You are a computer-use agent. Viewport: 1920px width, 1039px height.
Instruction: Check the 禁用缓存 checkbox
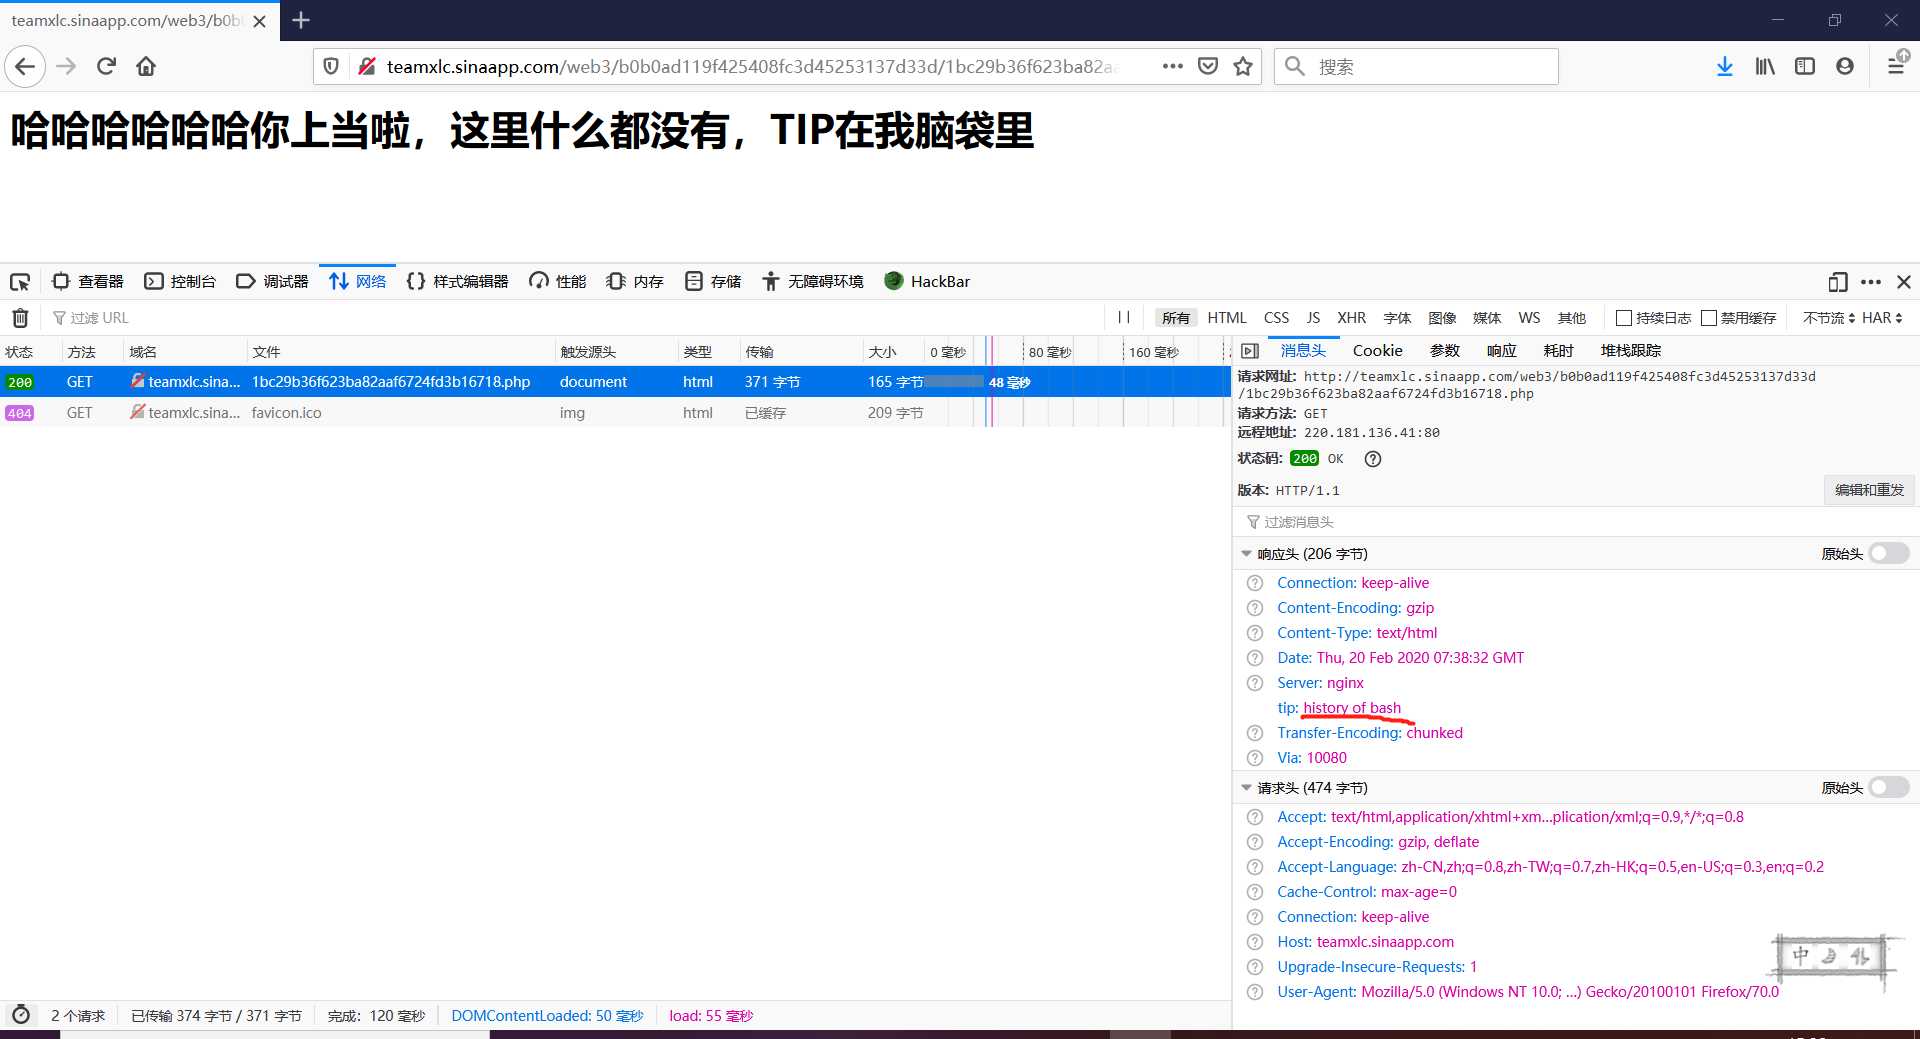(1709, 318)
